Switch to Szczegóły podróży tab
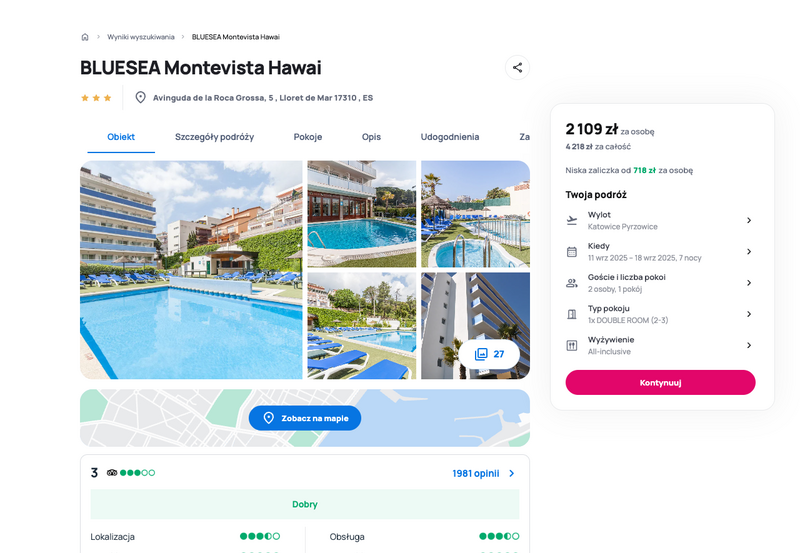 214,137
